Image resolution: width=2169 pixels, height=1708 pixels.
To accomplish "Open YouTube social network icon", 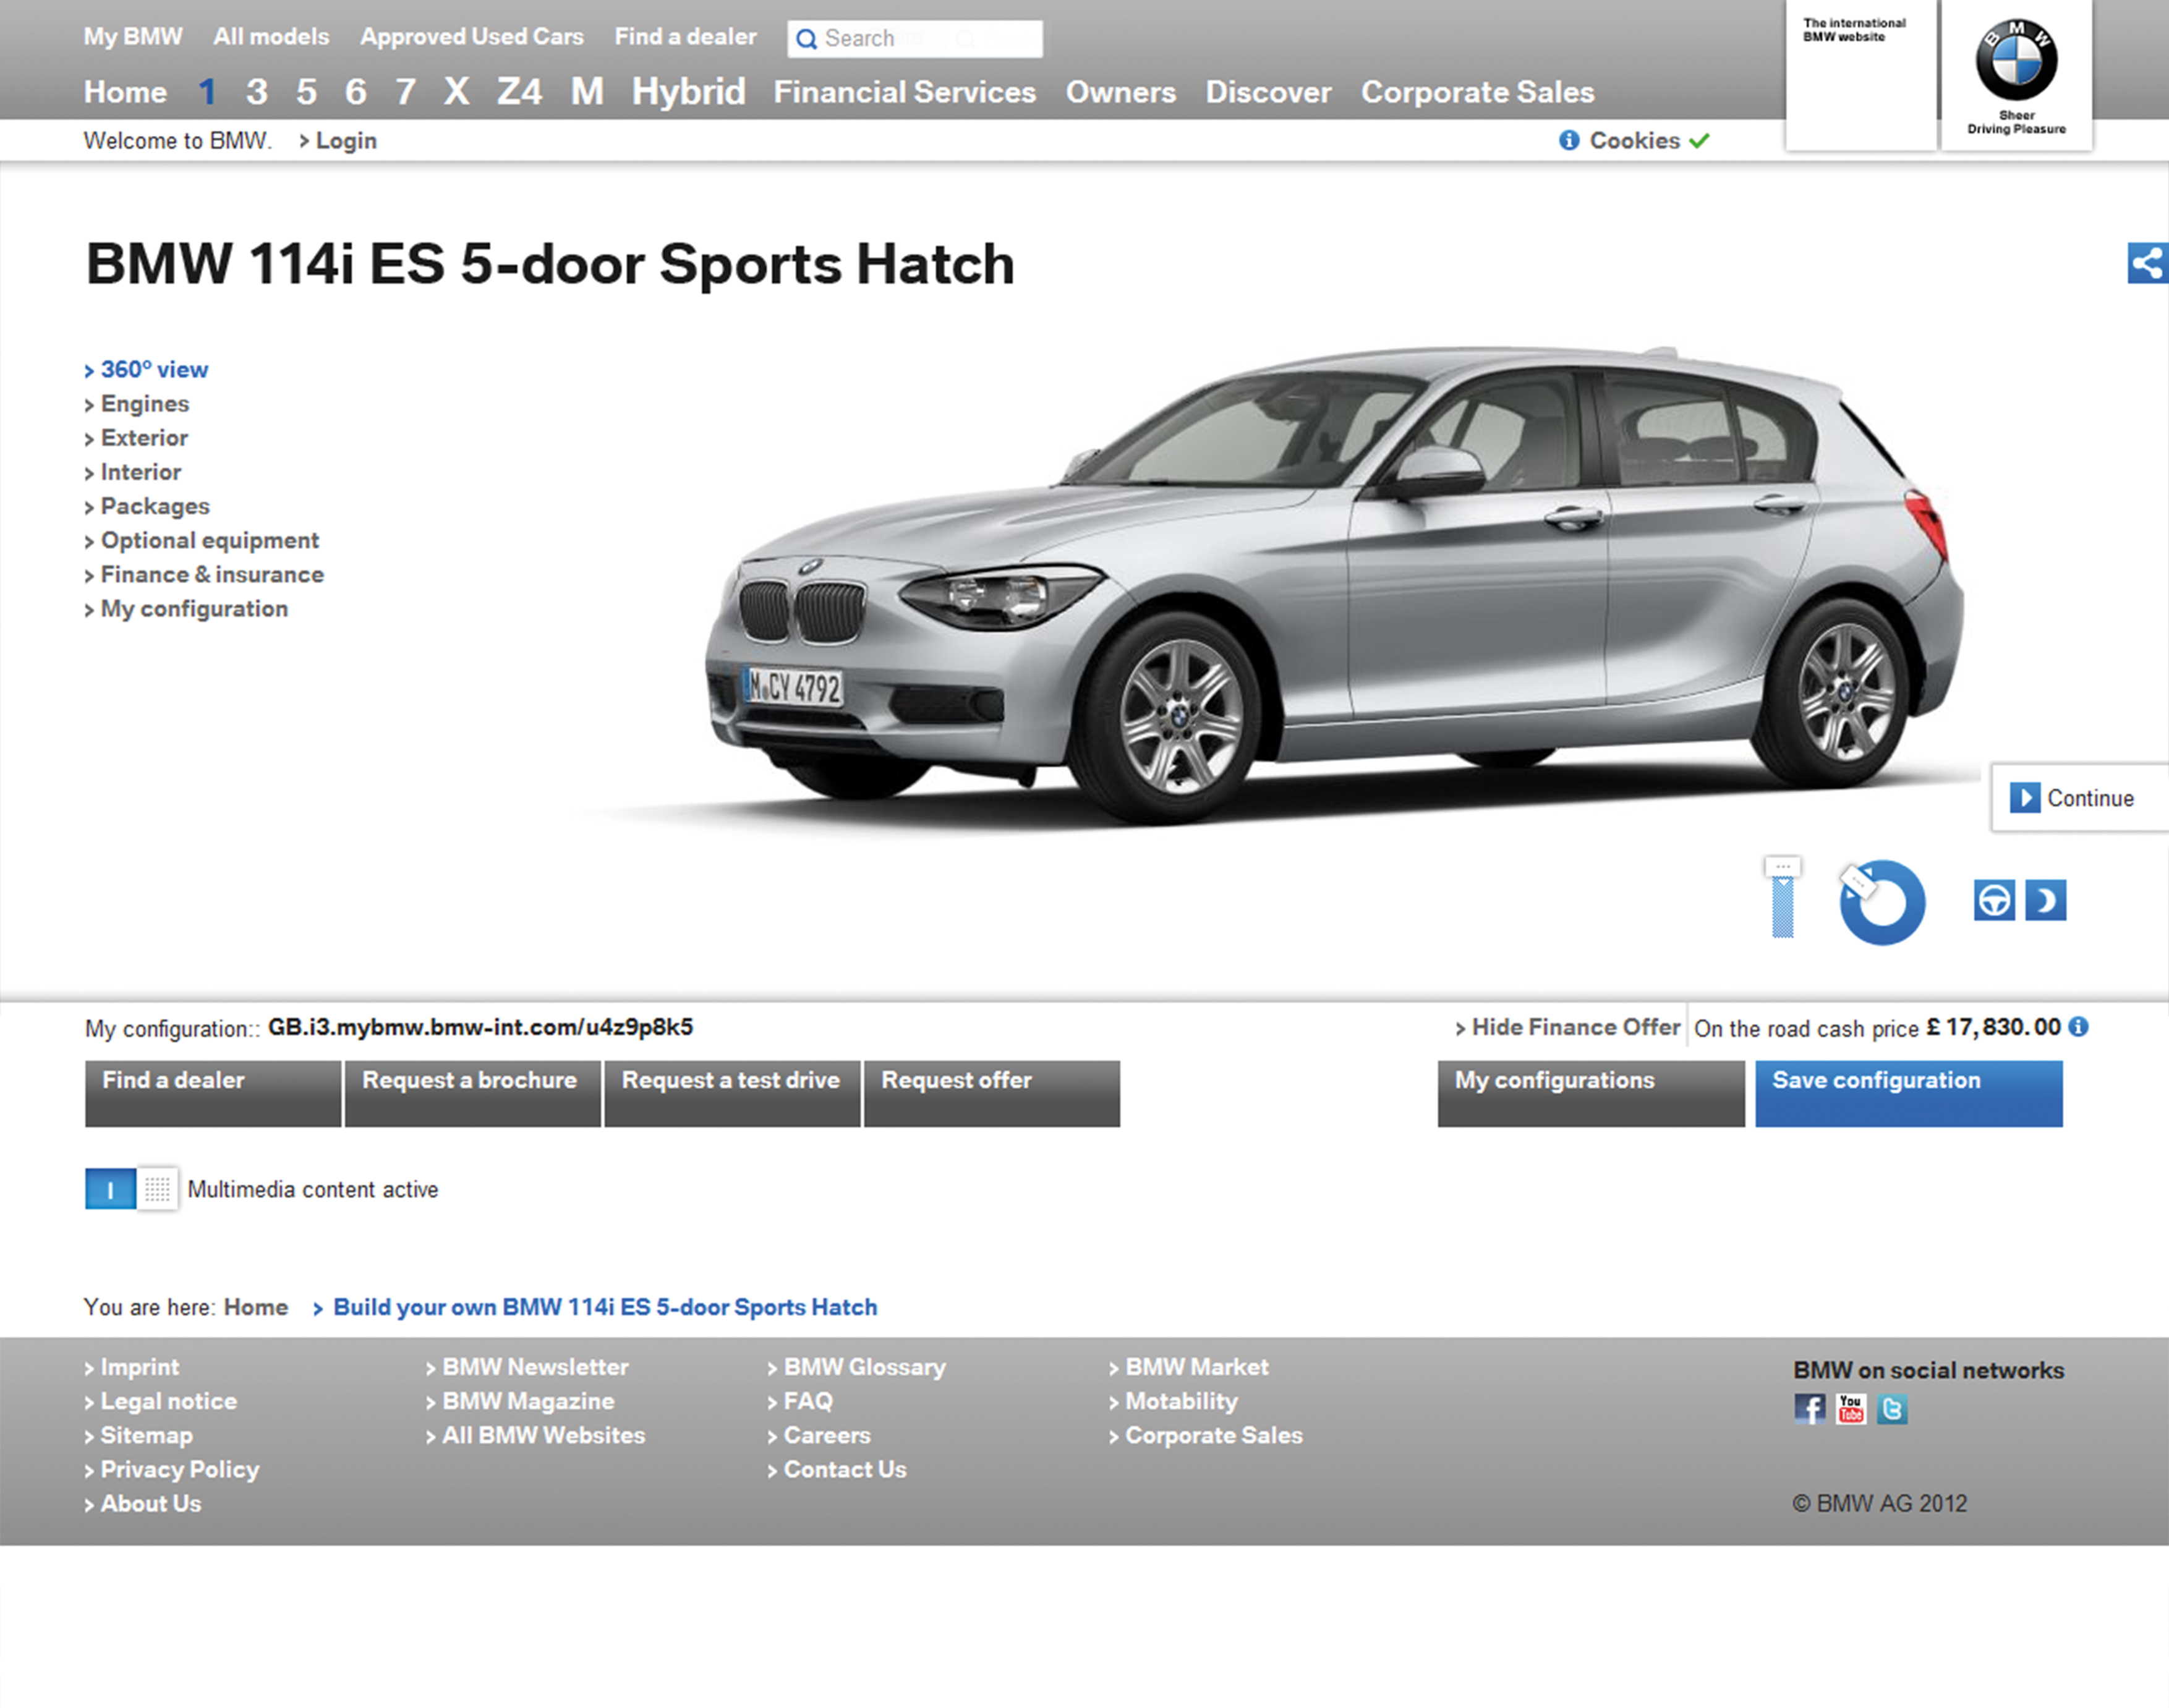I will tap(1850, 1409).
